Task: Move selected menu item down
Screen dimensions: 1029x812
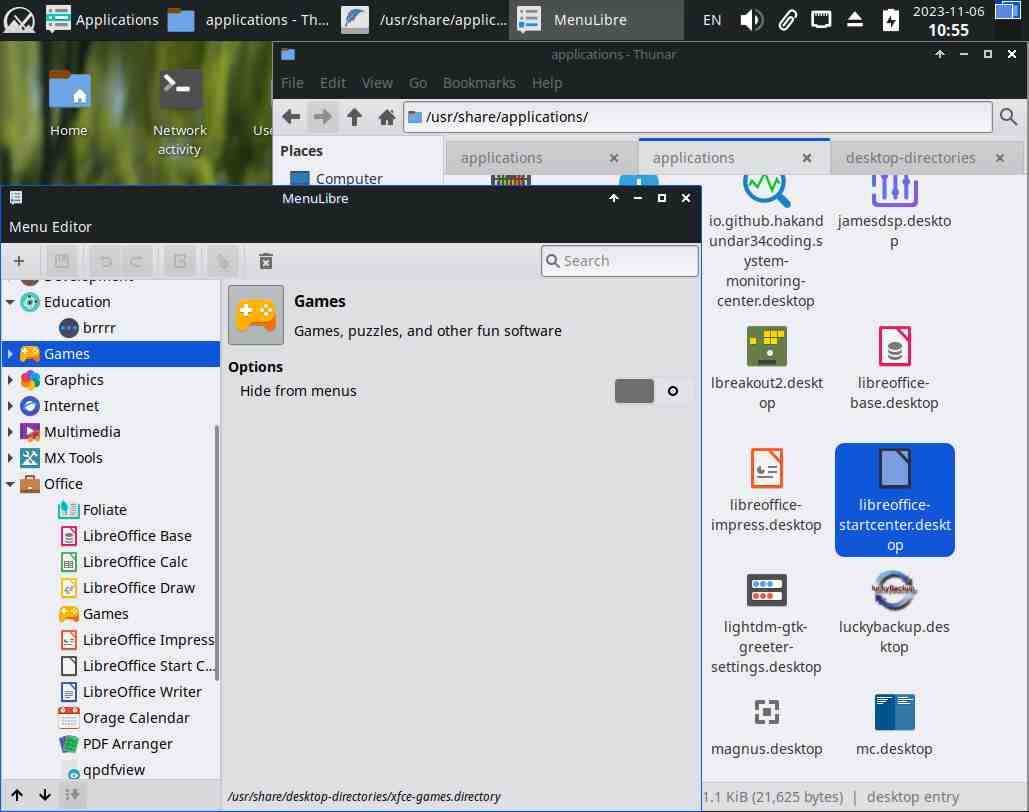Action: click(45, 795)
